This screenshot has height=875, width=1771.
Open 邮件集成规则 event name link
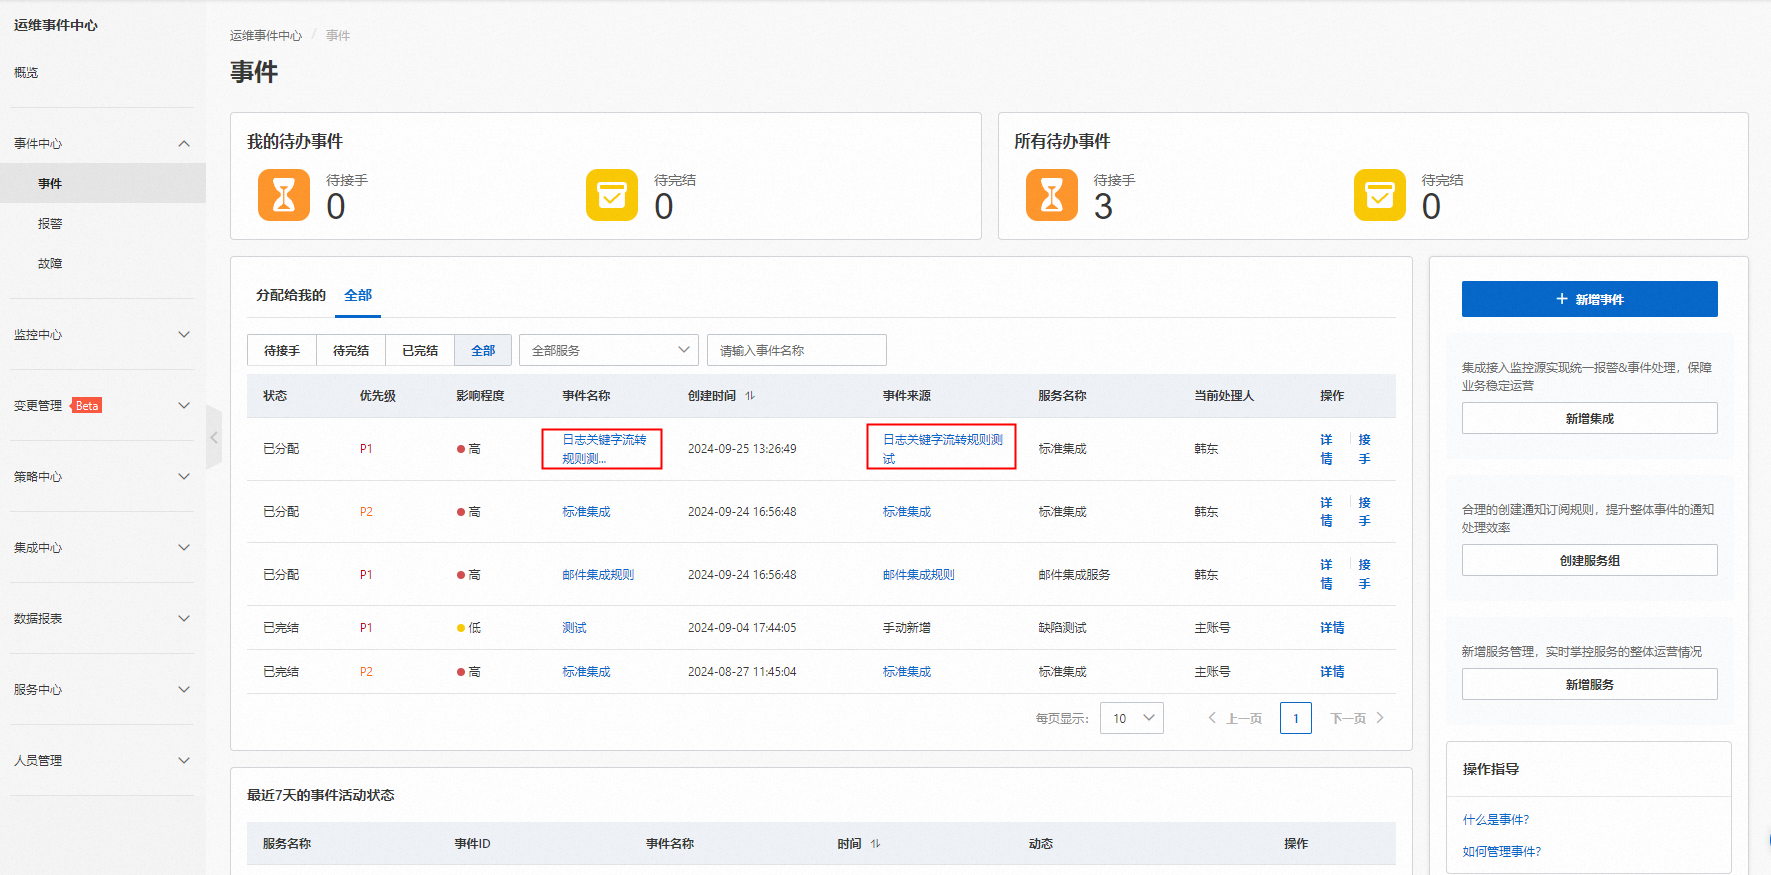coord(598,575)
